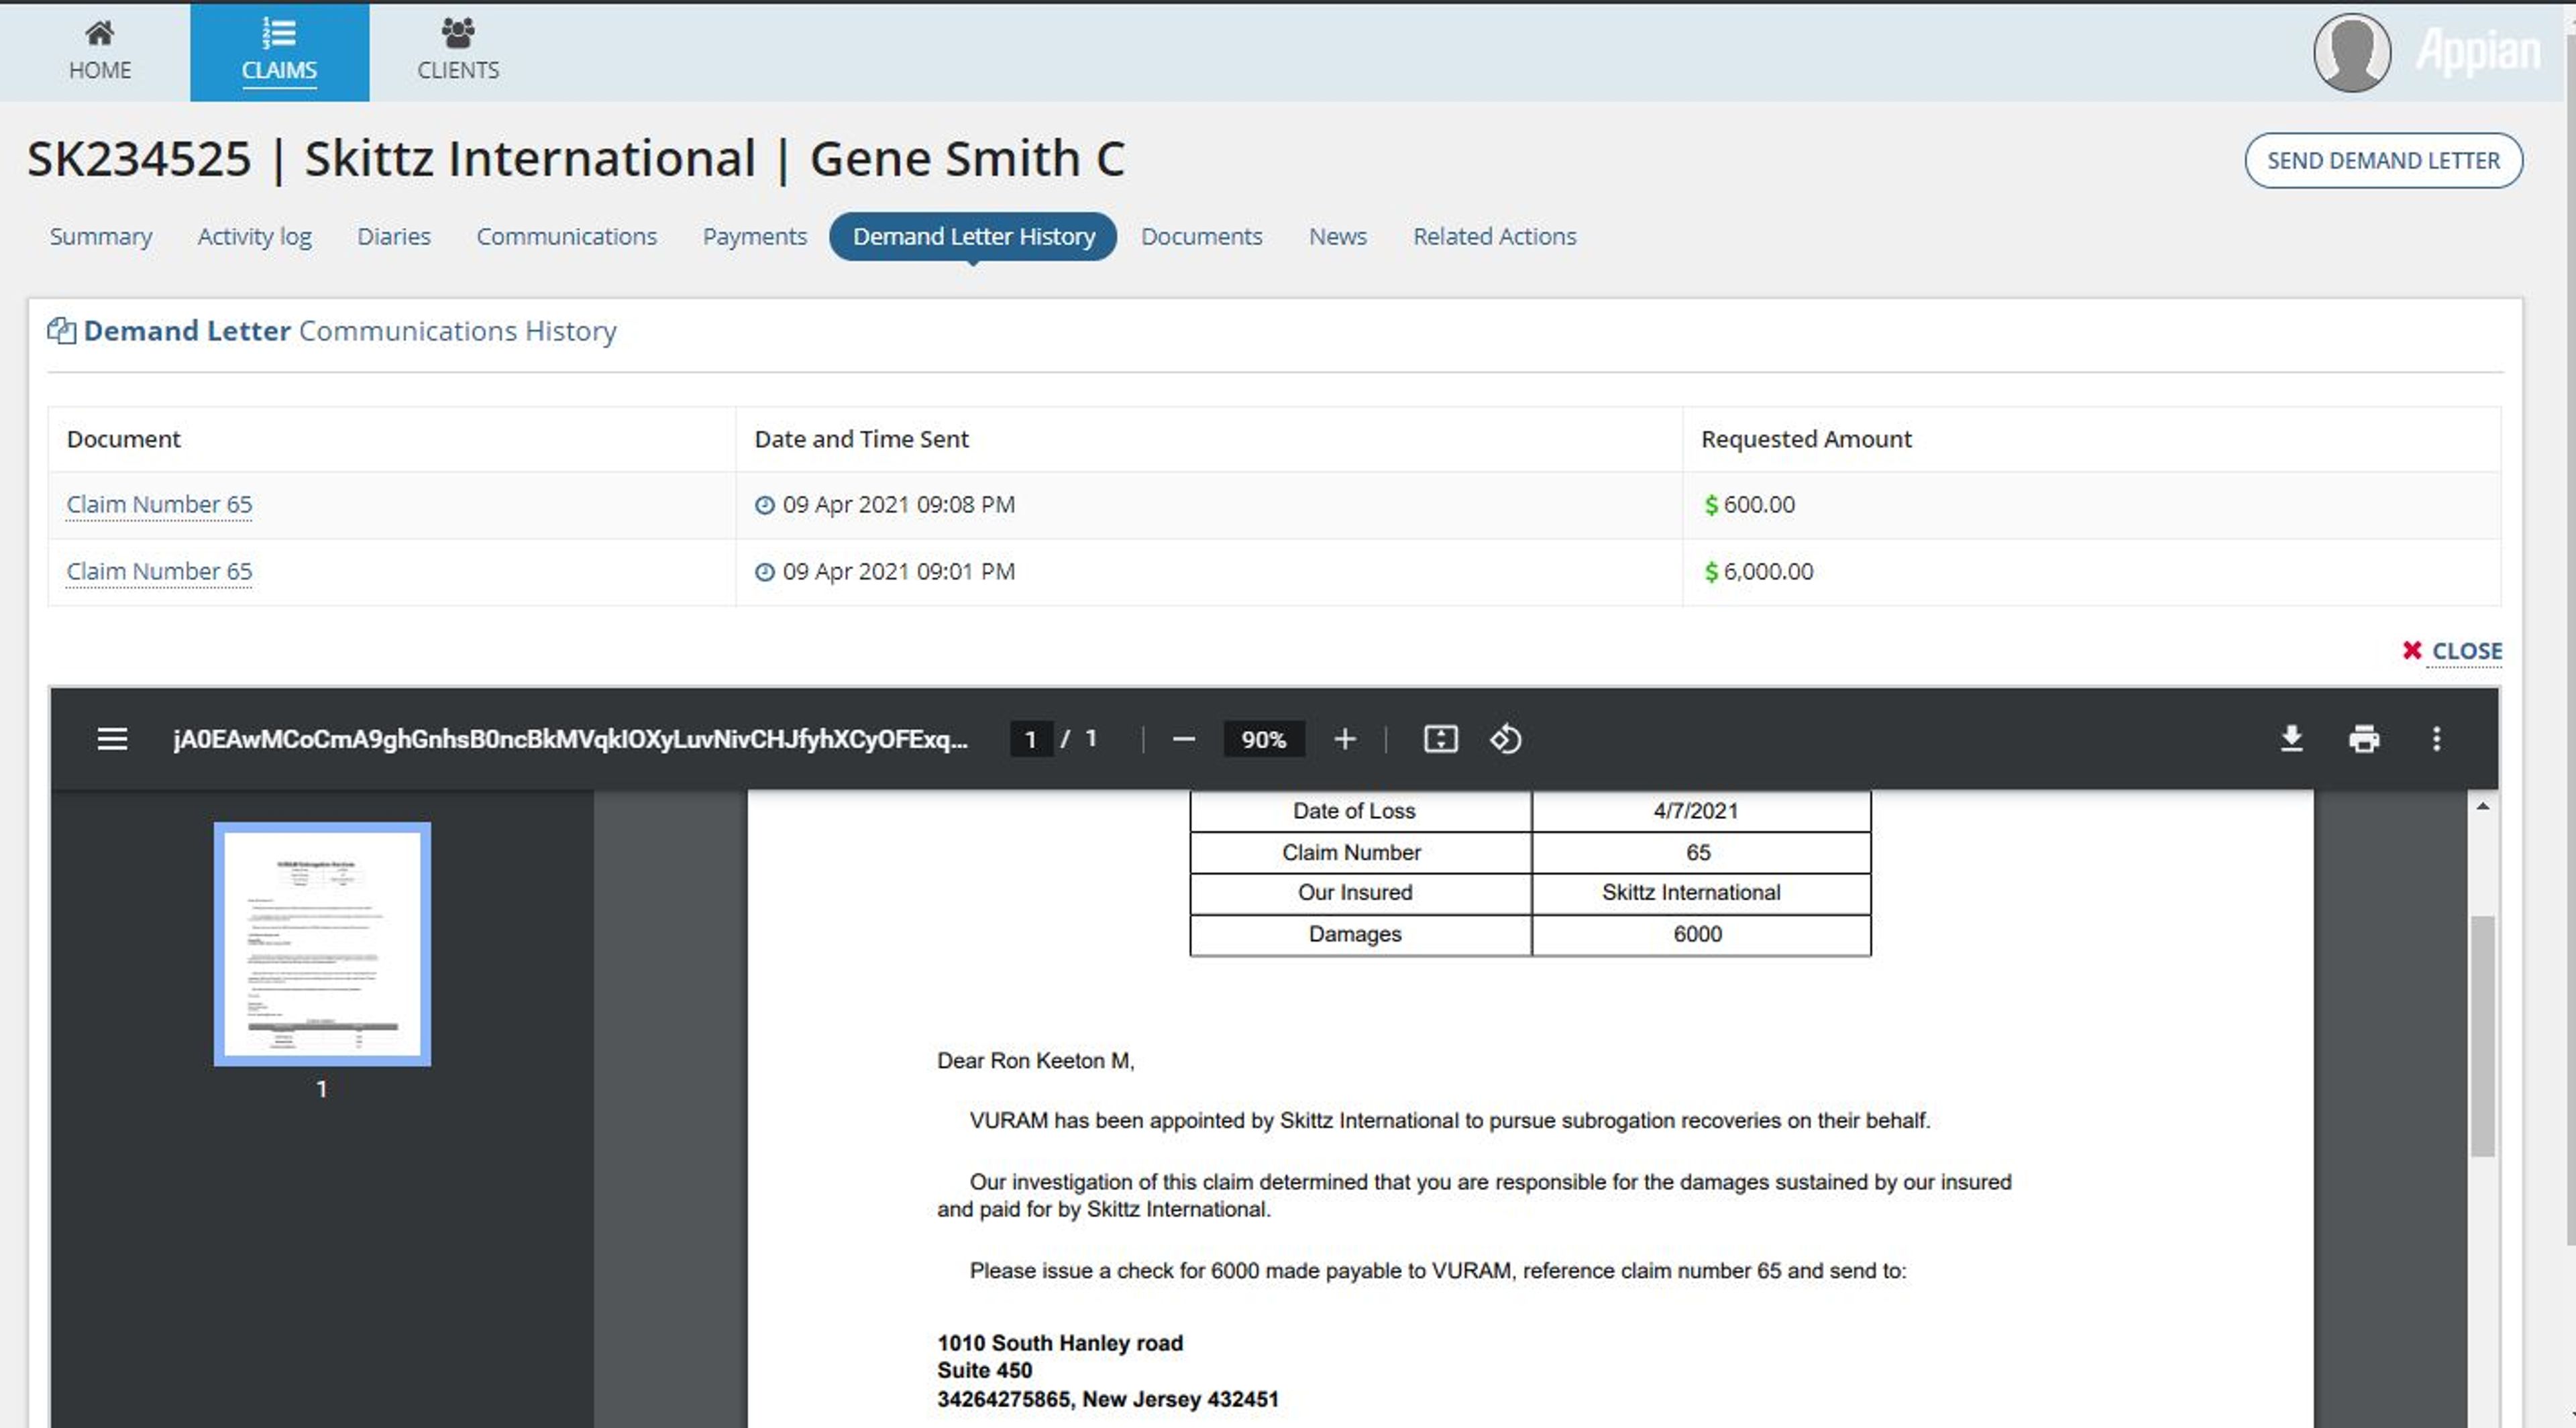Click the Requested Amount column header

coord(1806,439)
